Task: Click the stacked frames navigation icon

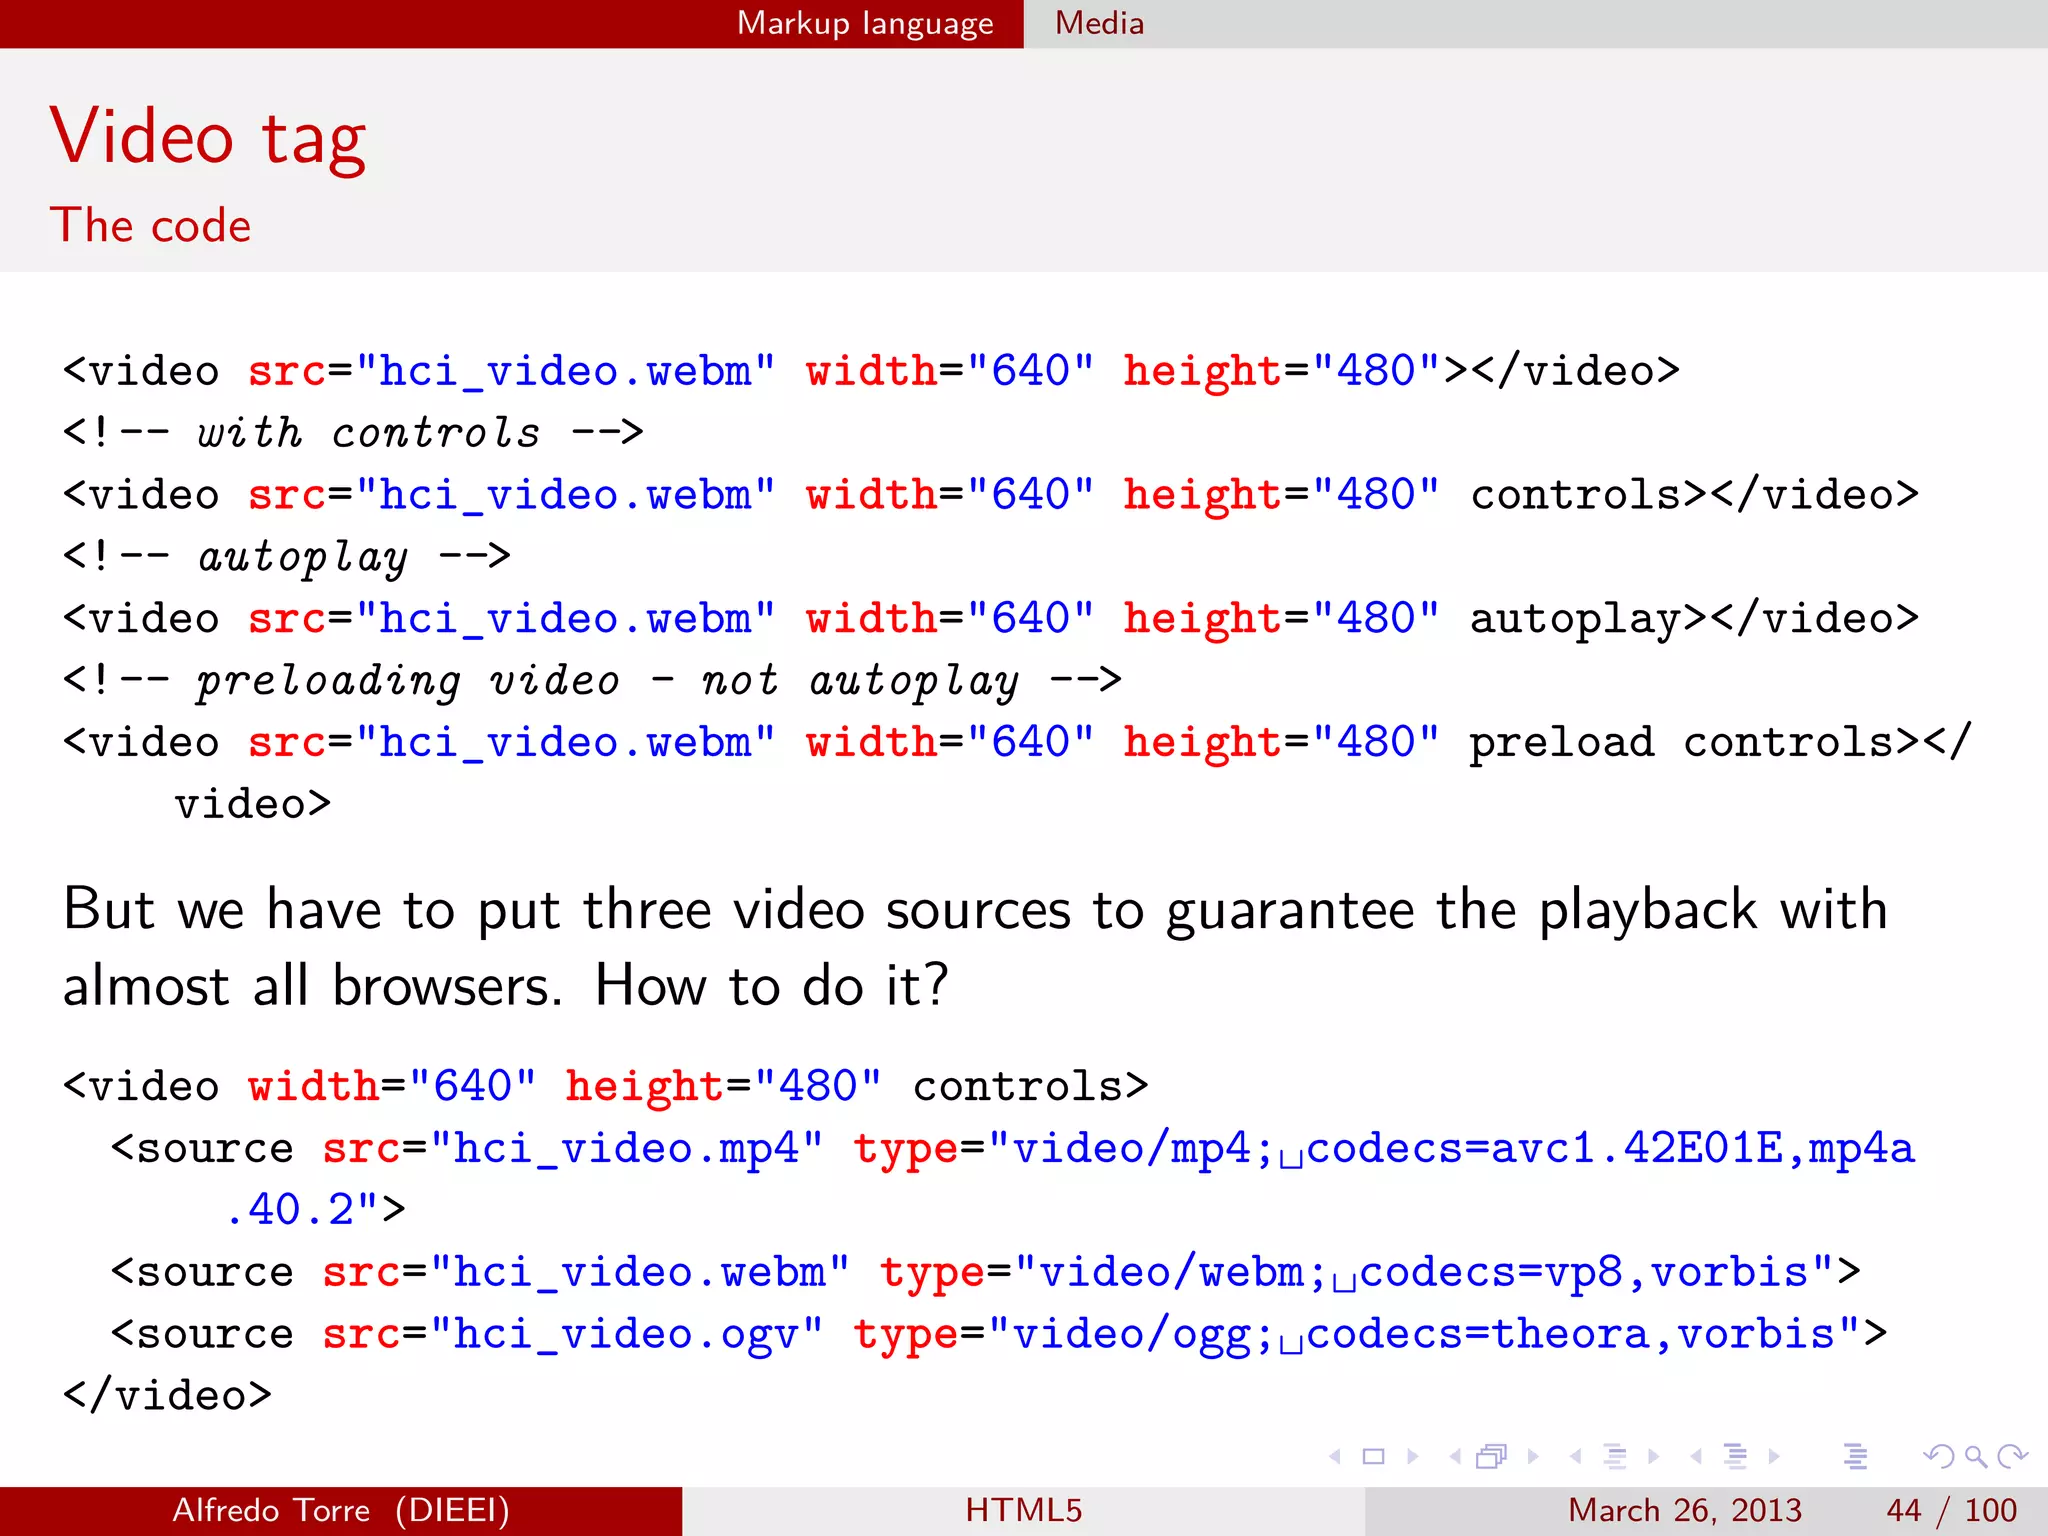Action: [1491, 1456]
